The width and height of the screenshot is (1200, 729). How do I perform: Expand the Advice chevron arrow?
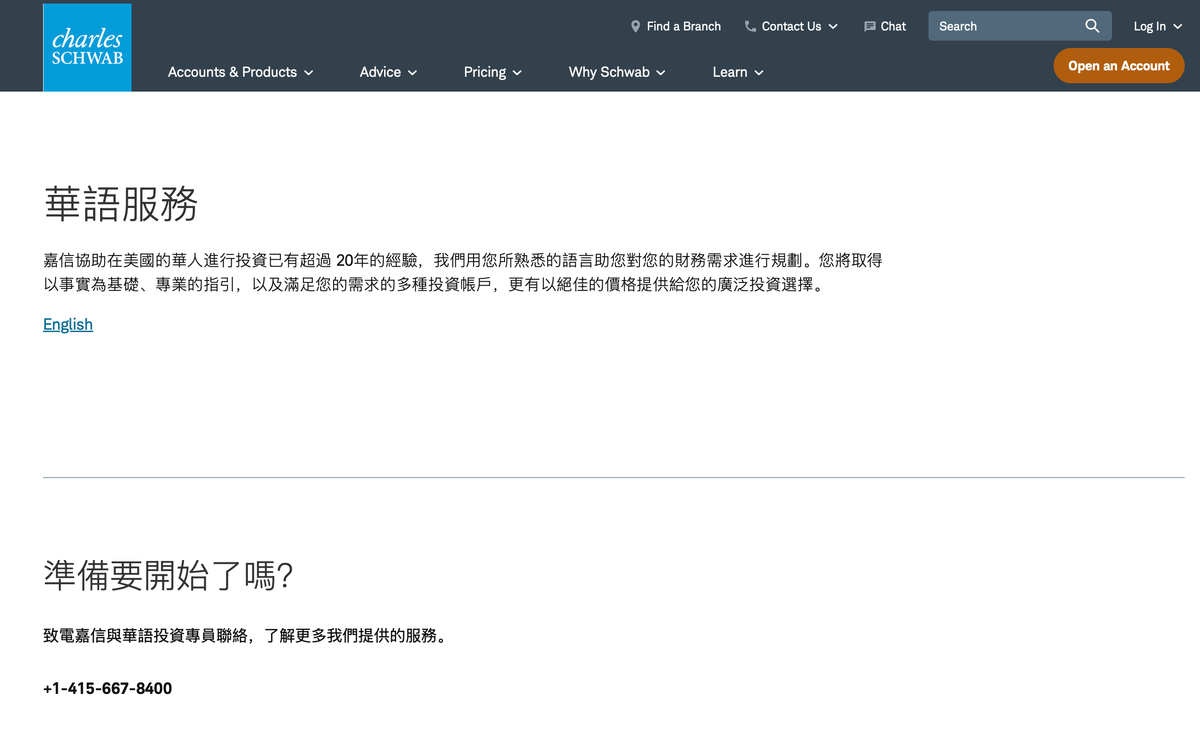pyautogui.click(x=412, y=73)
